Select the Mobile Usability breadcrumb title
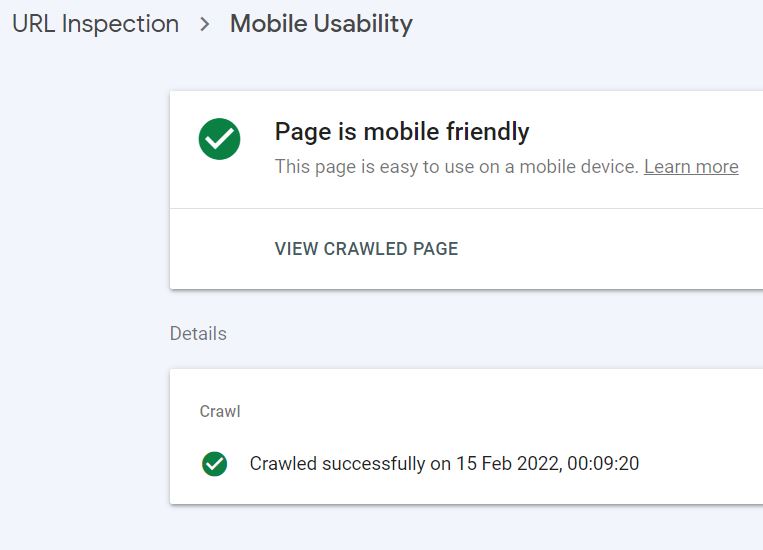763x550 pixels. pos(321,24)
